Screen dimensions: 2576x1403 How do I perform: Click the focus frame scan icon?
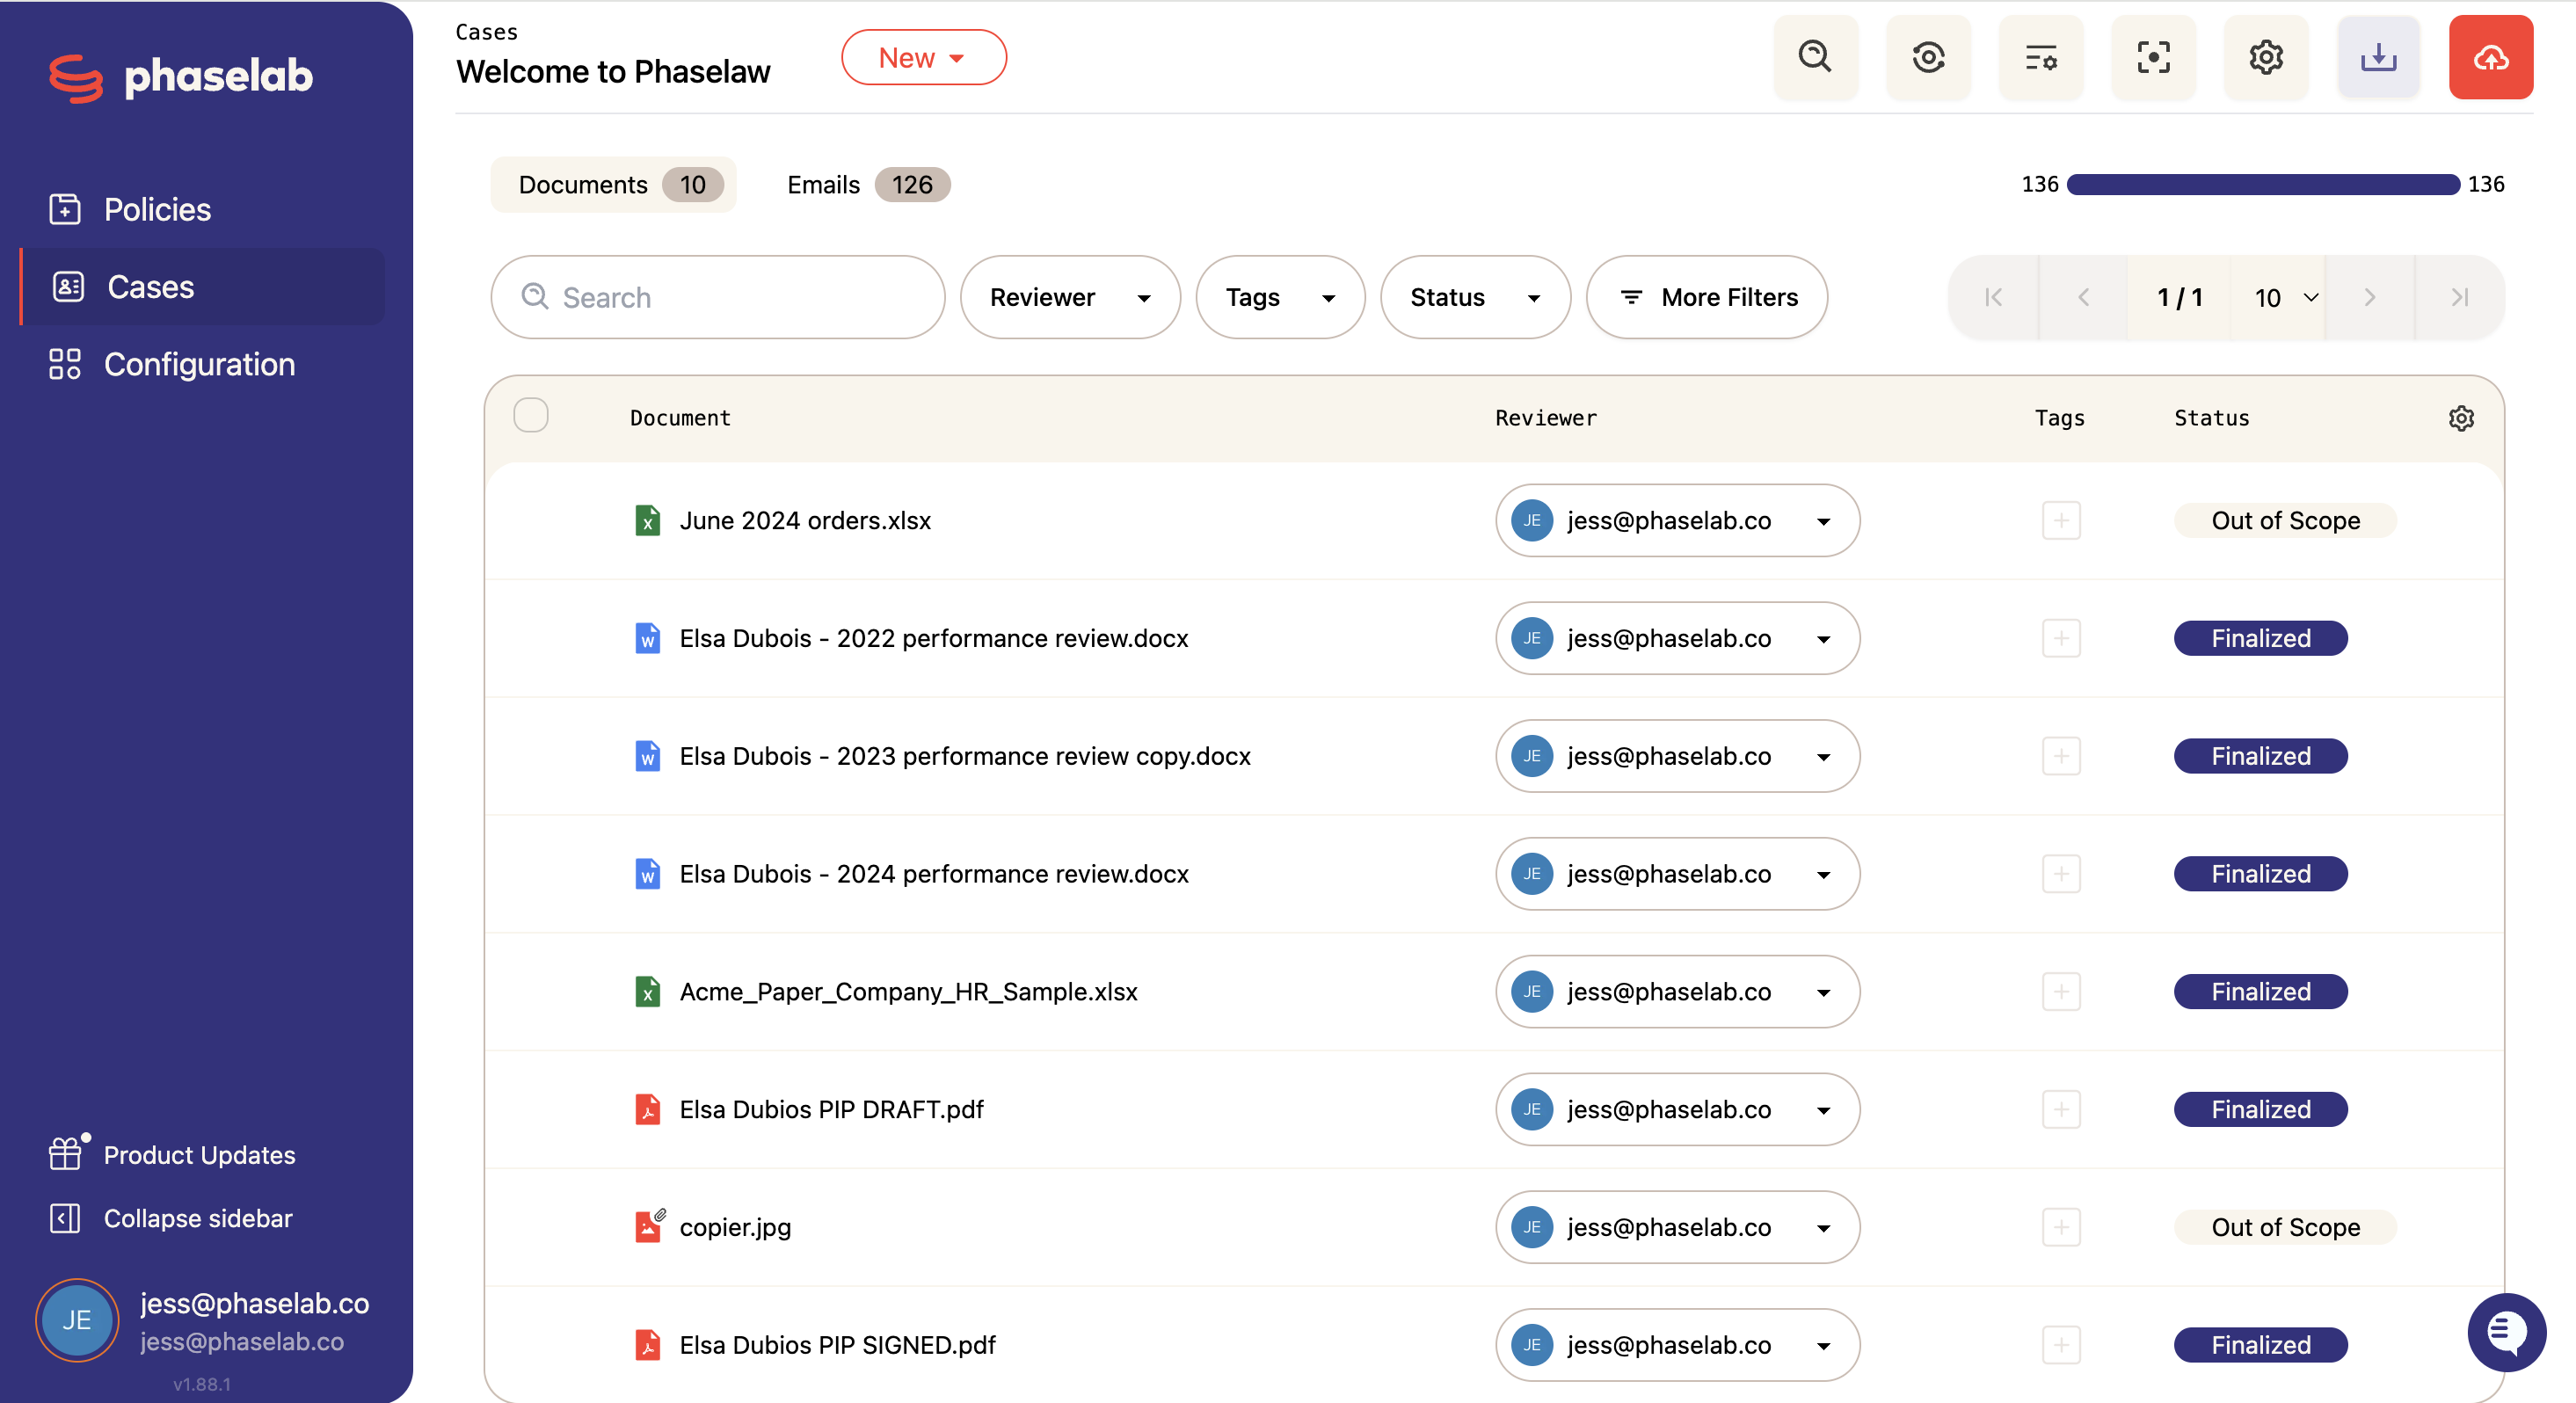(2153, 58)
